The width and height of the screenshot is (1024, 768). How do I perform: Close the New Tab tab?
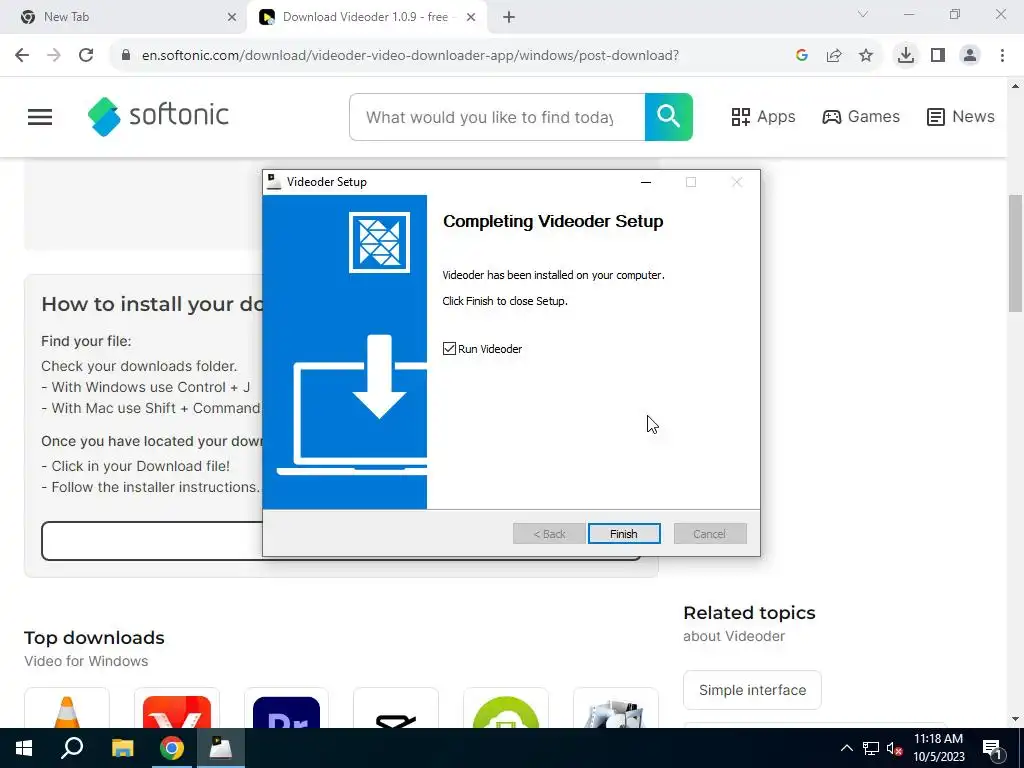231,17
